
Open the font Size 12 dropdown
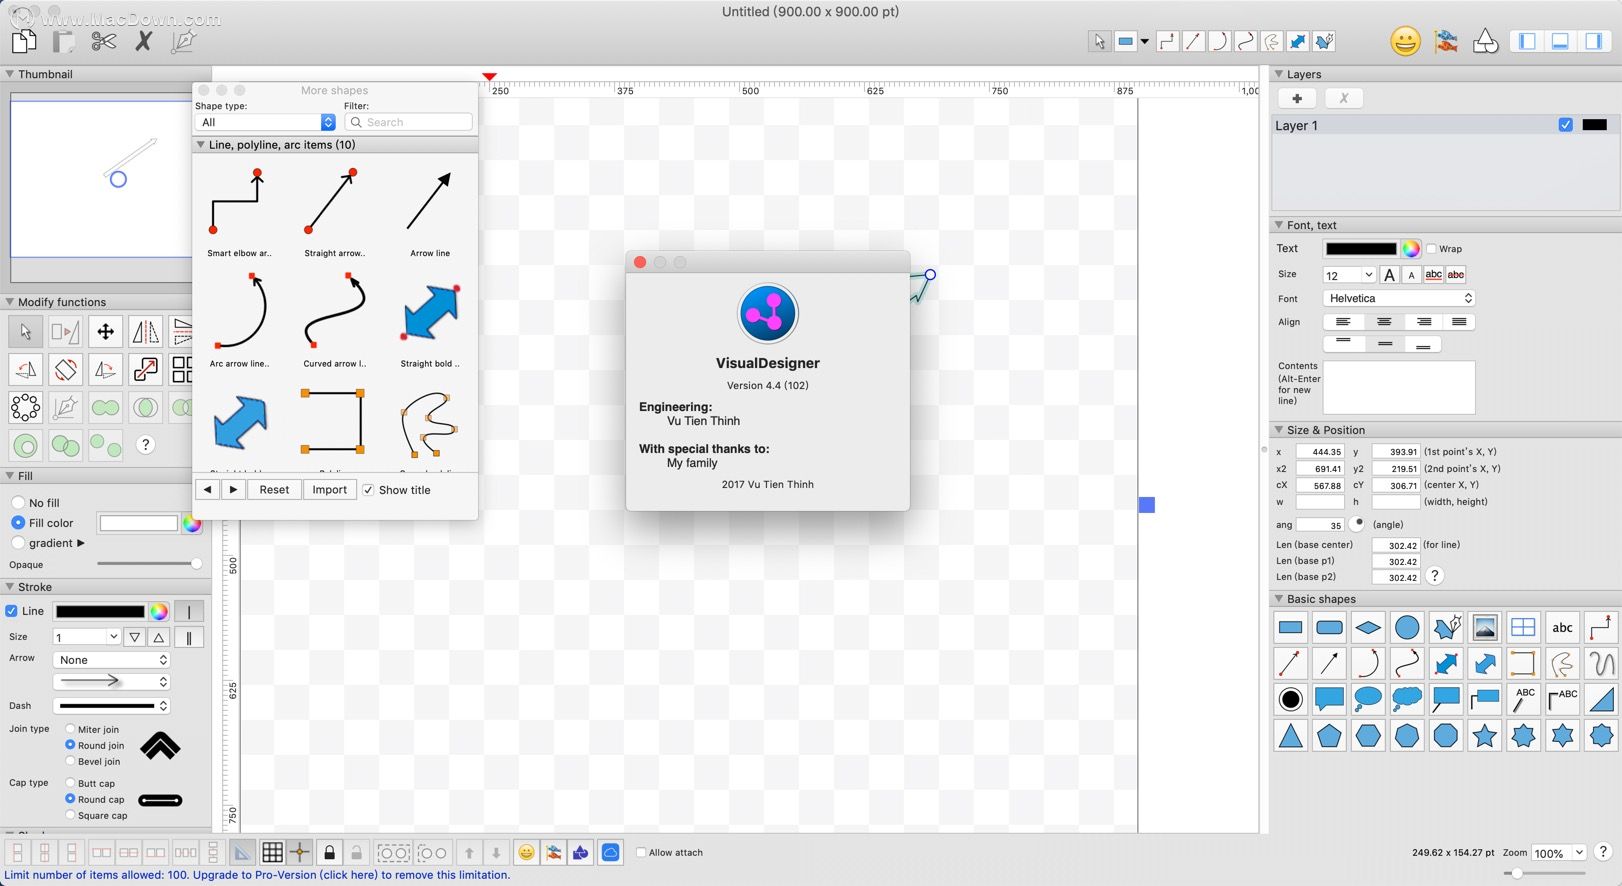point(1349,275)
